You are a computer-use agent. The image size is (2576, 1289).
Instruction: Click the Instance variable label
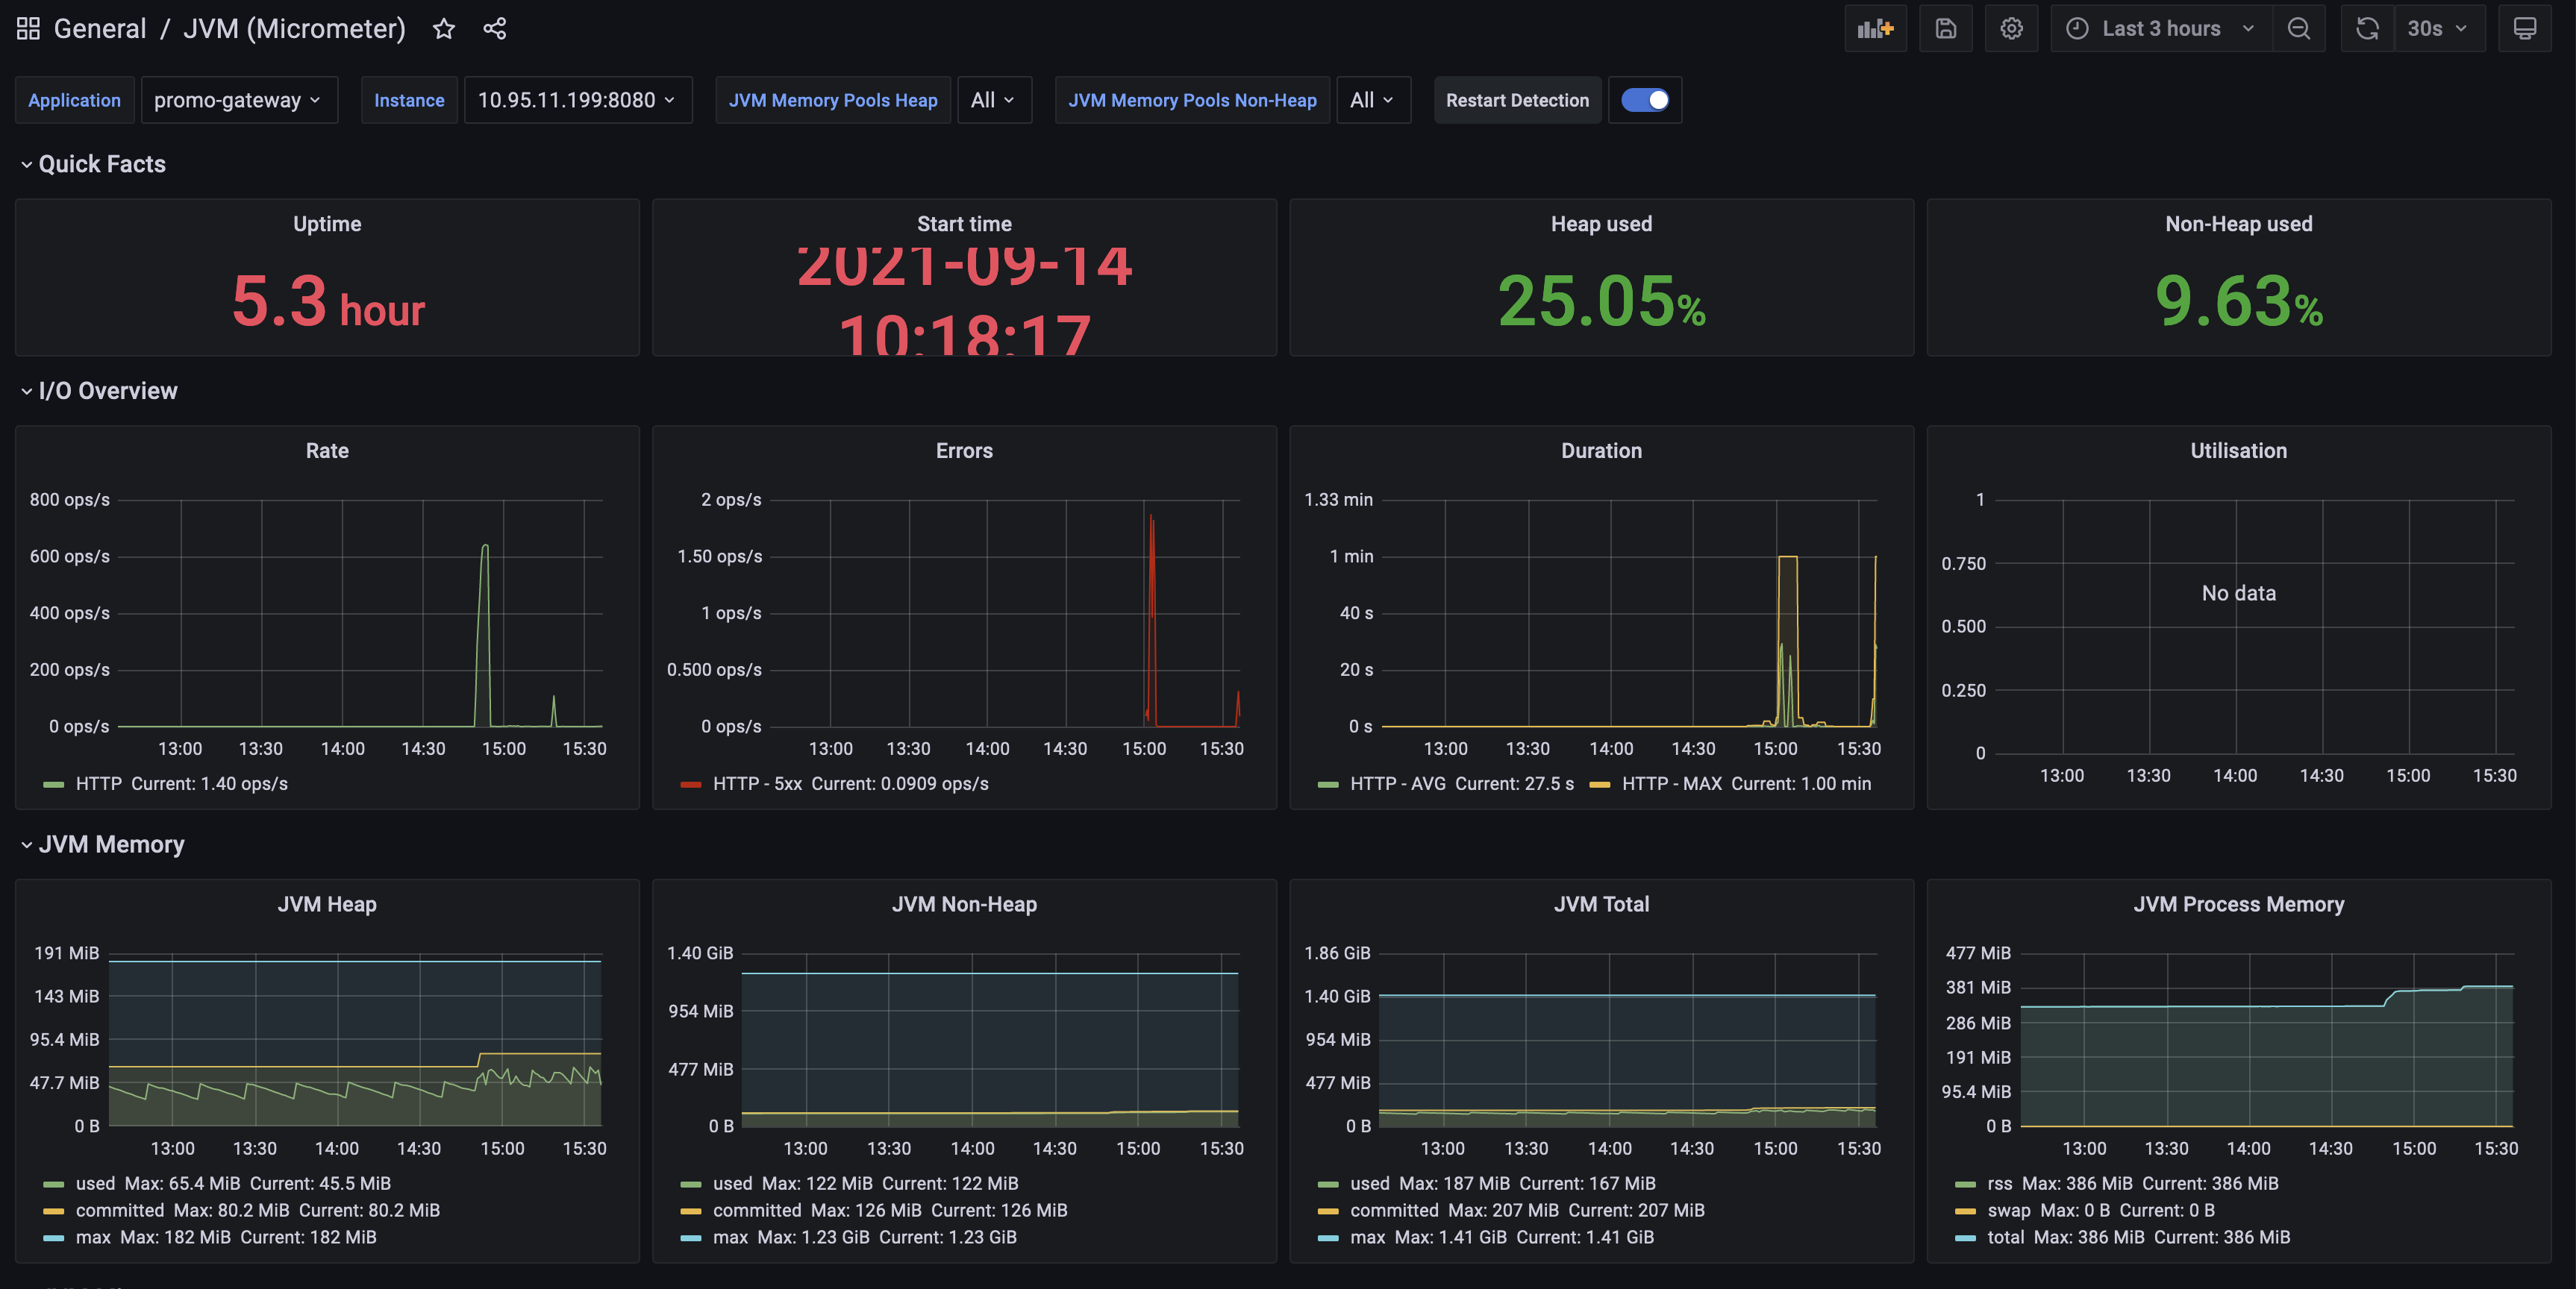(409, 100)
